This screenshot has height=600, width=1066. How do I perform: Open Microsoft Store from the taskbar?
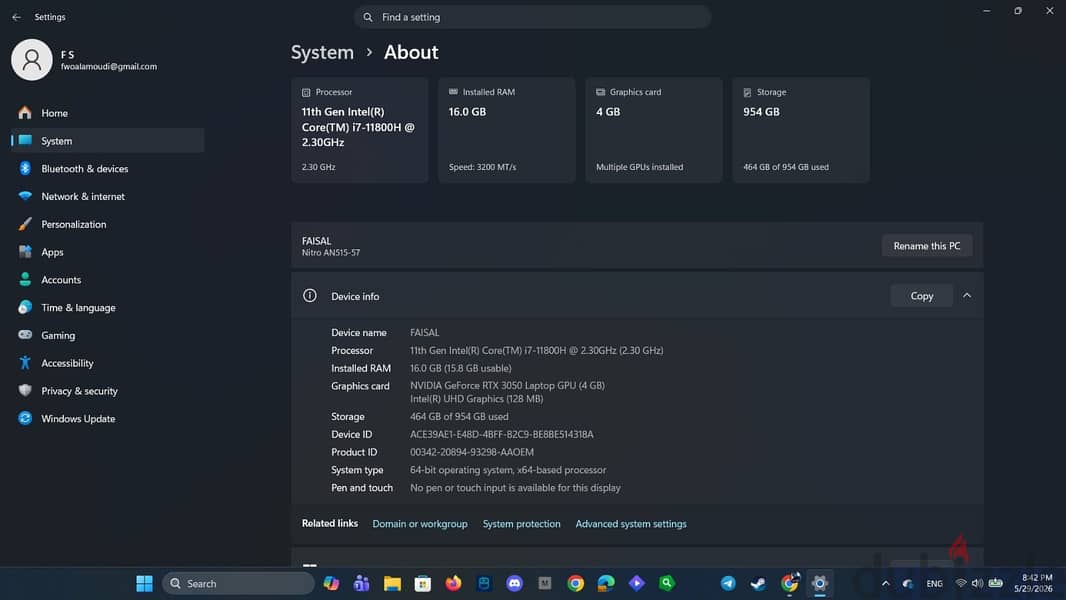point(423,584)
